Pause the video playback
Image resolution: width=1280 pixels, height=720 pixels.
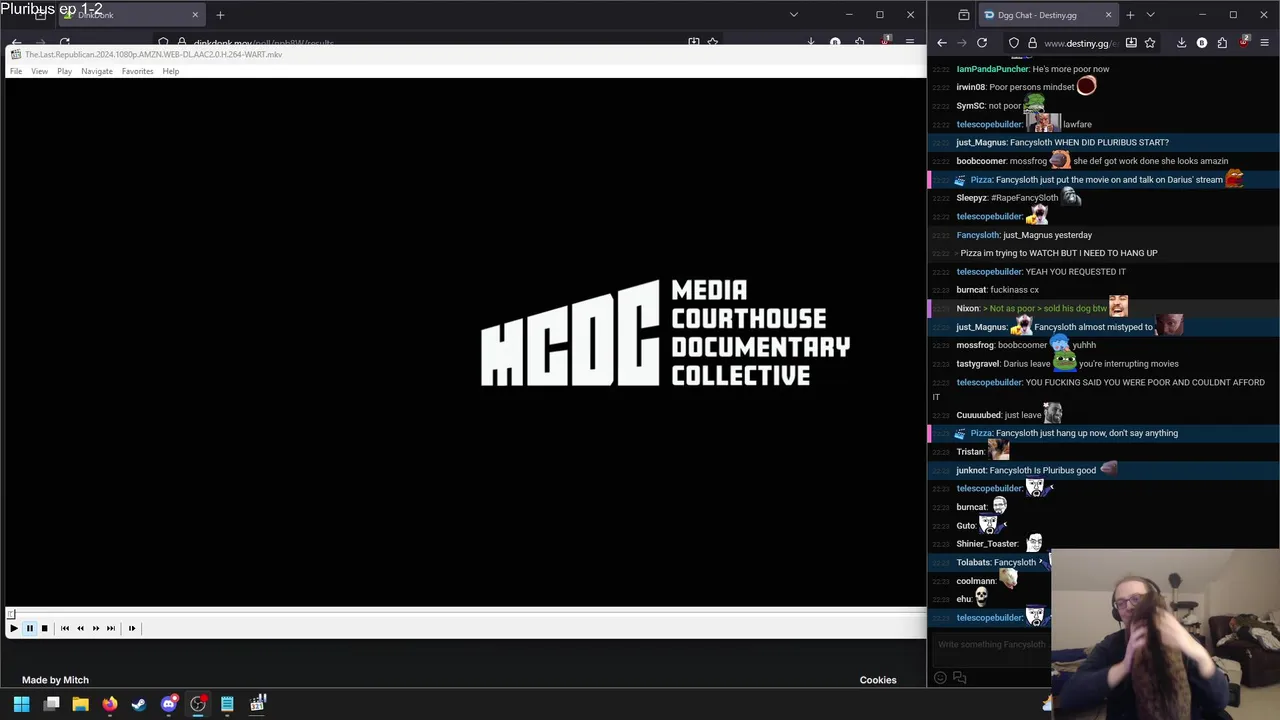pos(29,628)
